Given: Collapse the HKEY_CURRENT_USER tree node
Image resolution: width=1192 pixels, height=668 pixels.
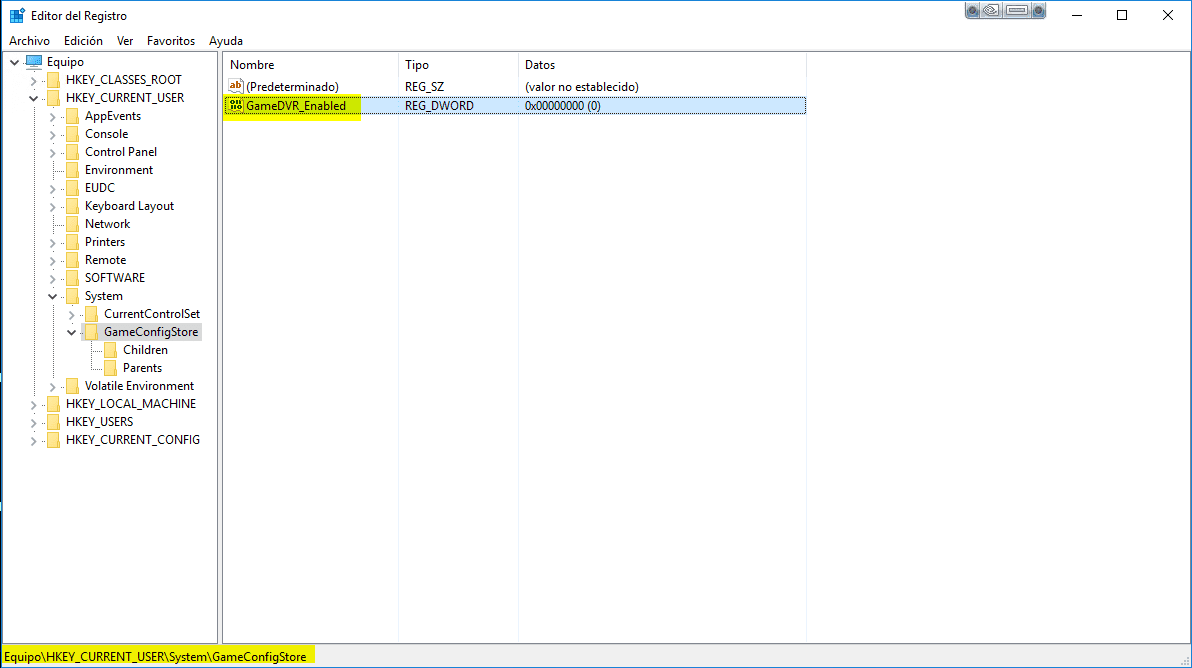Looking at the screenshot, I should point(34,98).
